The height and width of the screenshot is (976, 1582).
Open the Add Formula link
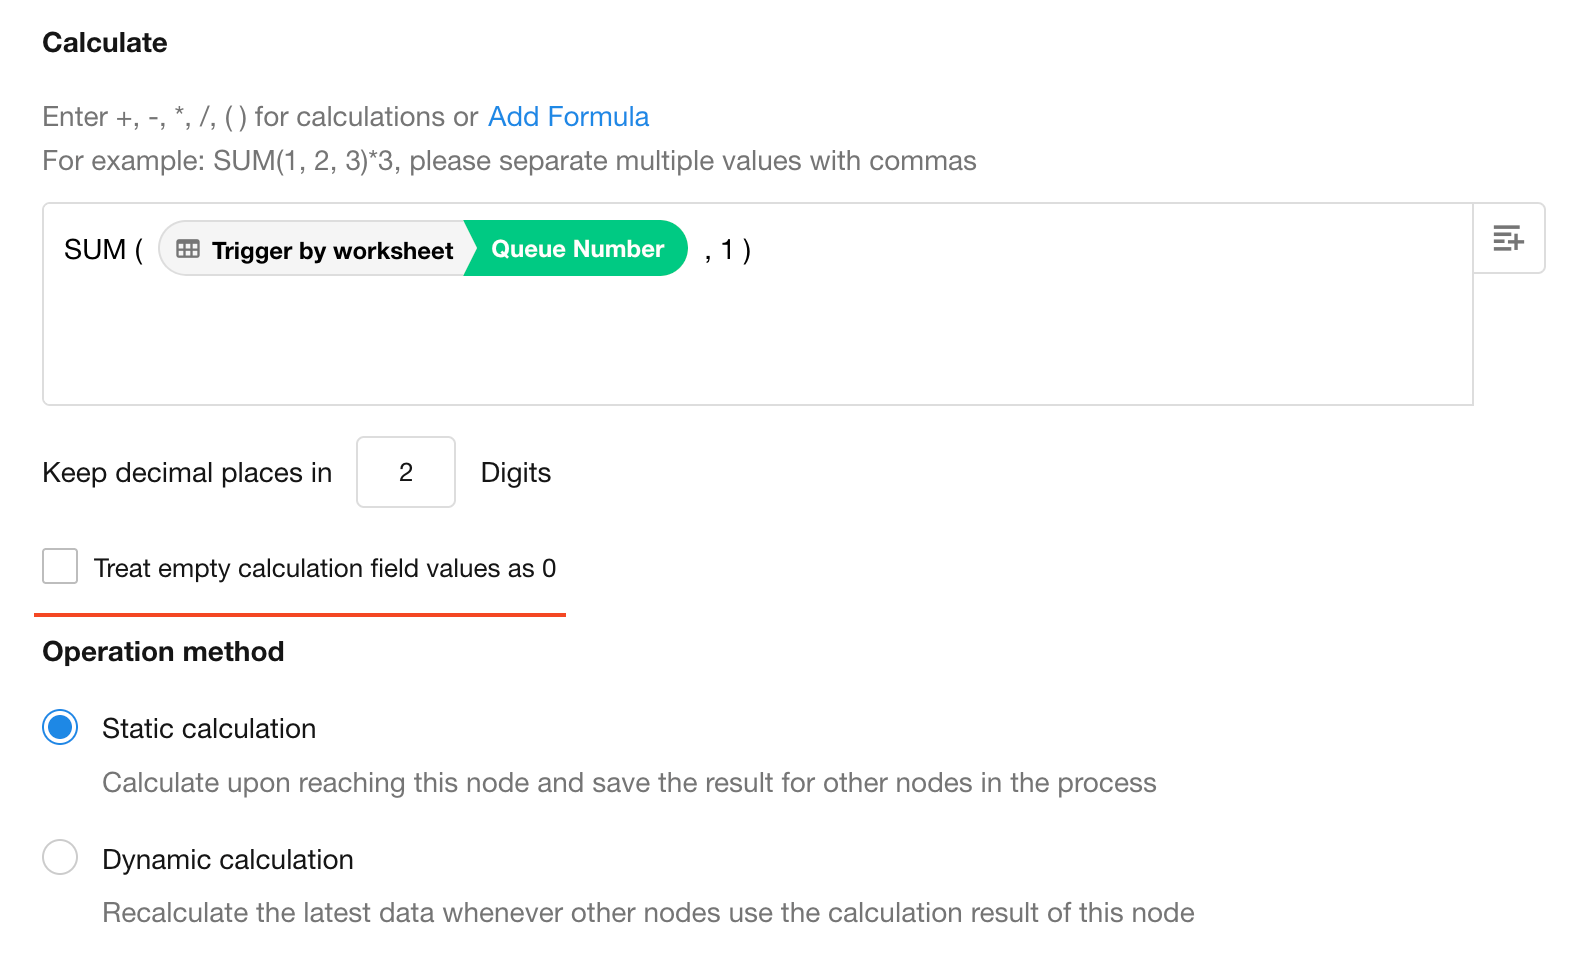point(568,117)
